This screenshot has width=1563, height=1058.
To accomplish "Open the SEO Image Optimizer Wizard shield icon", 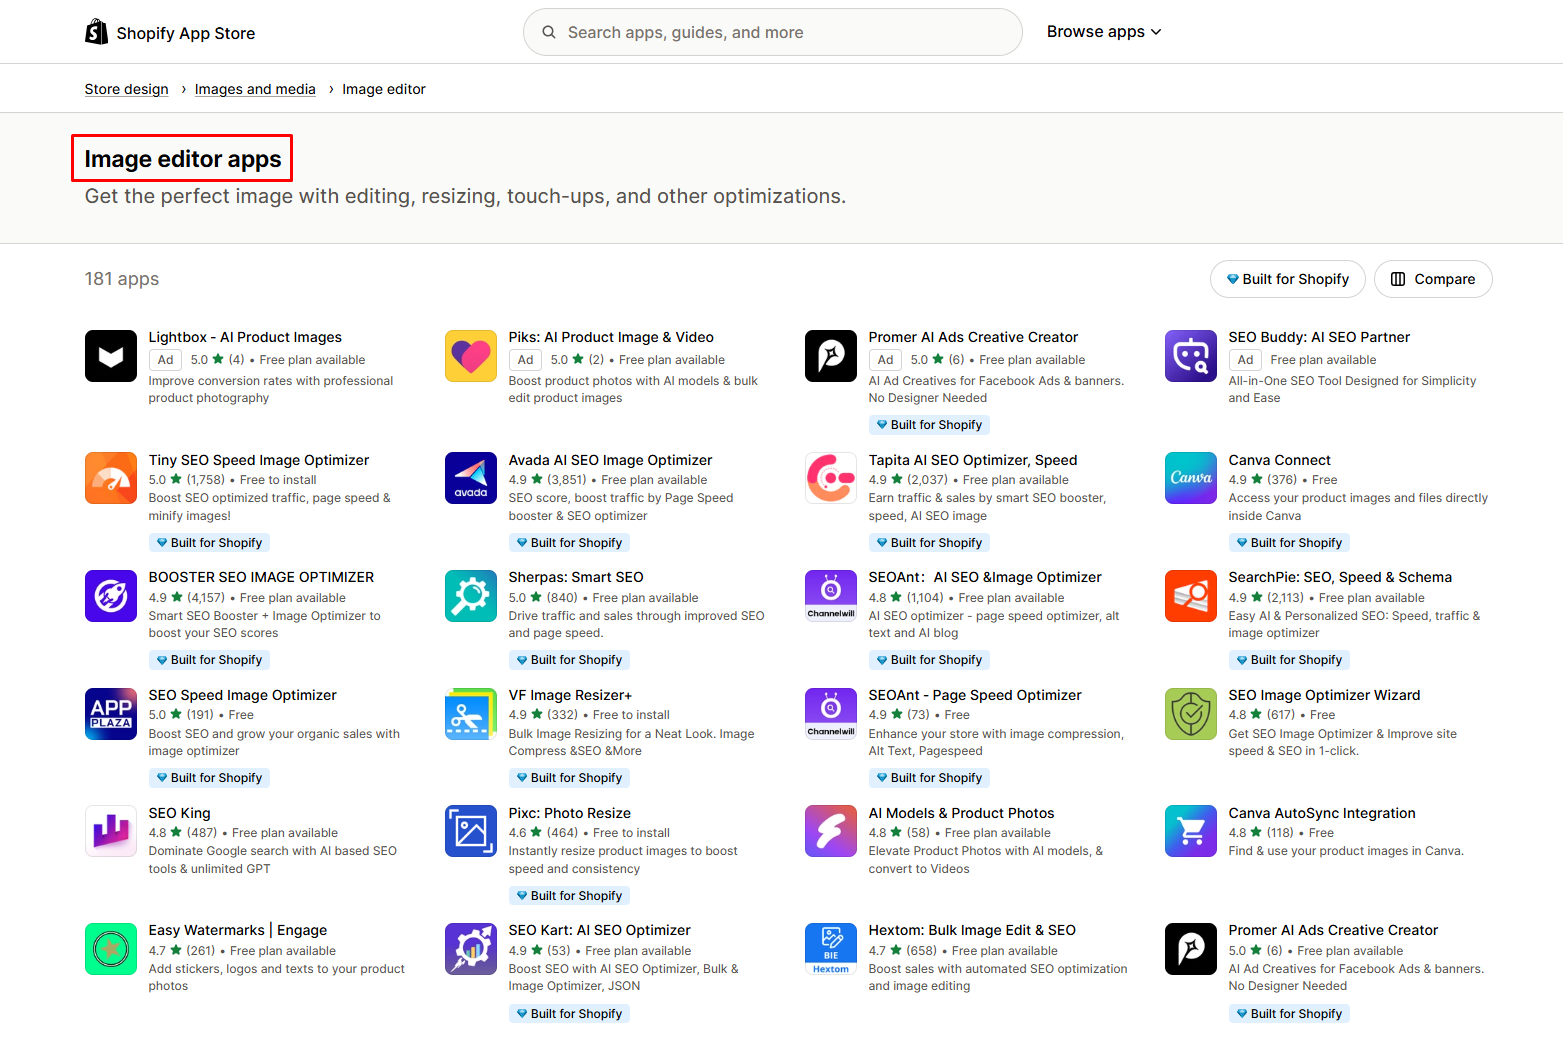I will click(1190, 714).
